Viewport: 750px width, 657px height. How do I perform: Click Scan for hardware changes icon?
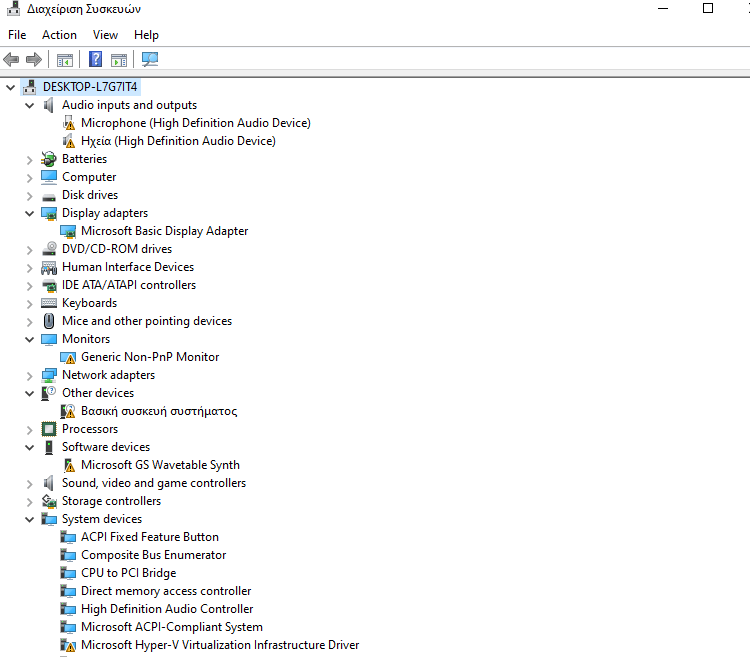point(150,59)
